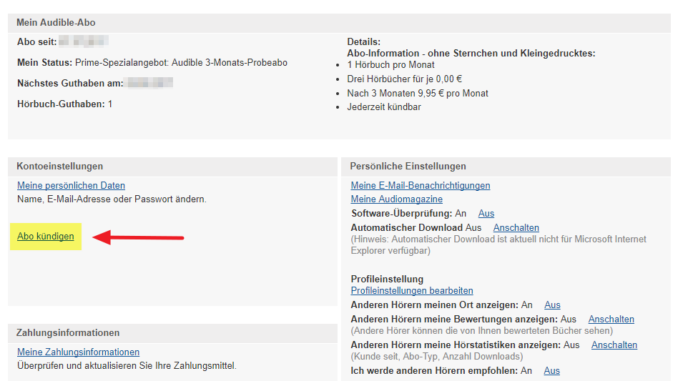Click the Profileinstellung heading
The width and height of the screenshot is (678, 381).
tap(387, 279)
